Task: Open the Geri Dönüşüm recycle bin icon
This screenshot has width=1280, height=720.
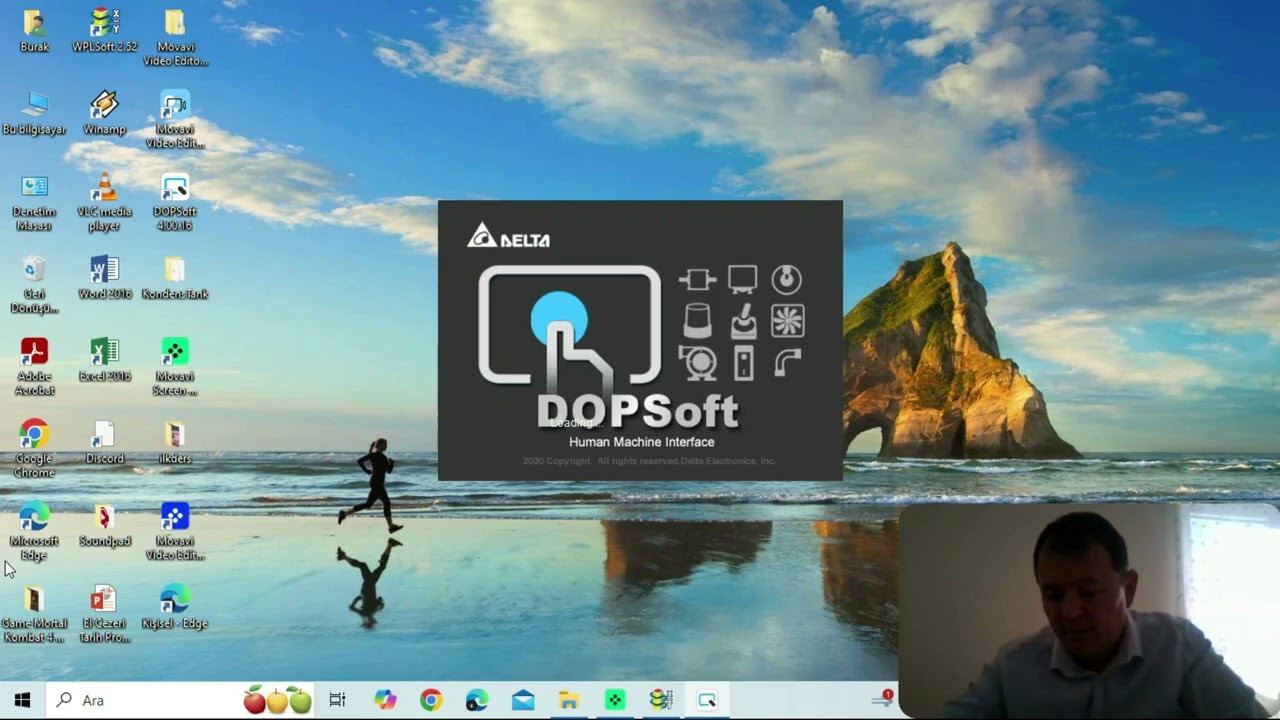Action: pyautogui.click(x=34, y=285)
